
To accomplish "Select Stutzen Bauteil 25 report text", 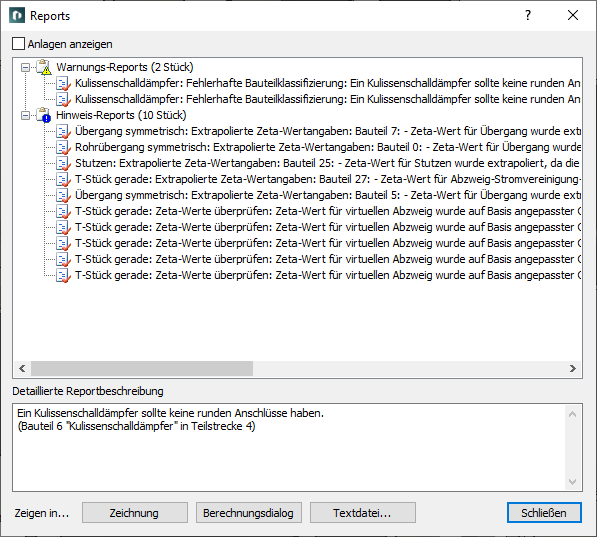I will point(328,163).
